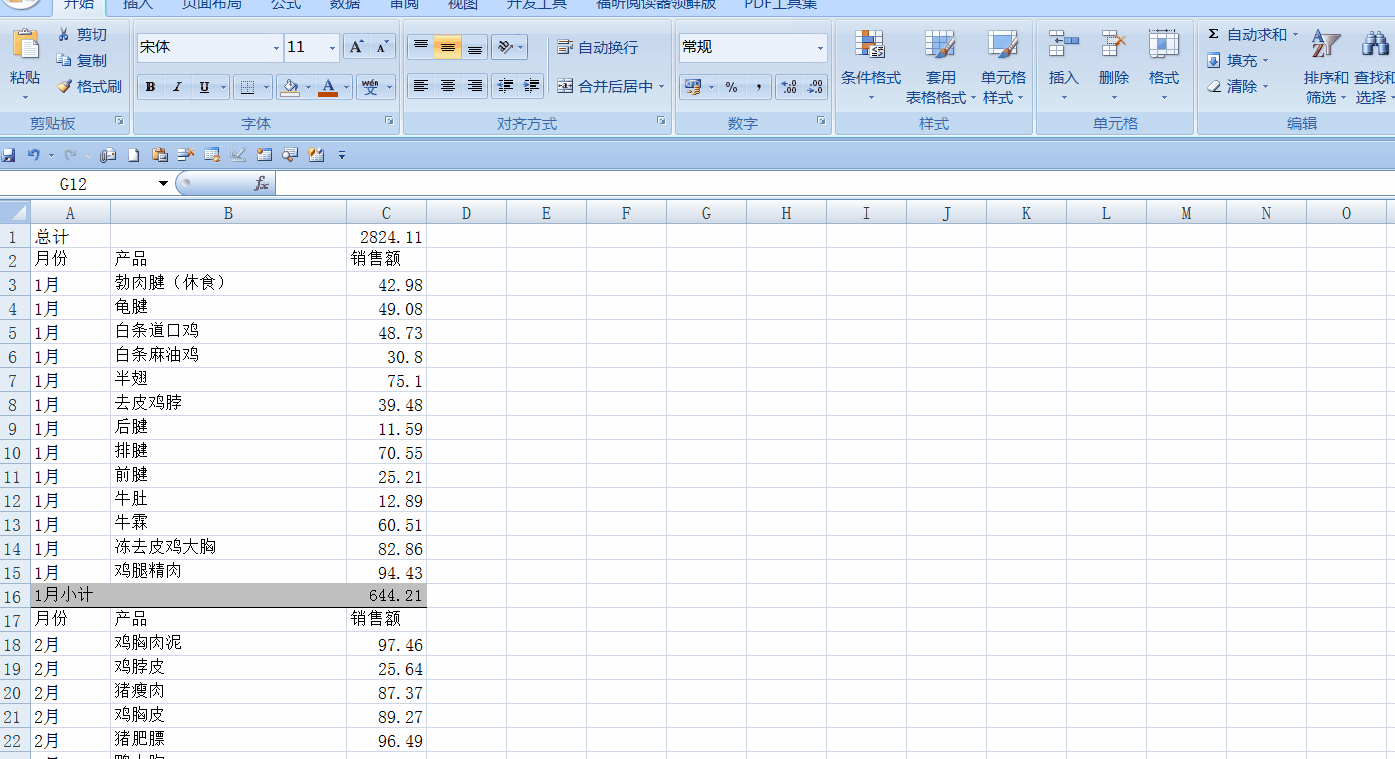Apply the percent style button
This screenshot has width=1395, height=759.
[732, 87]
